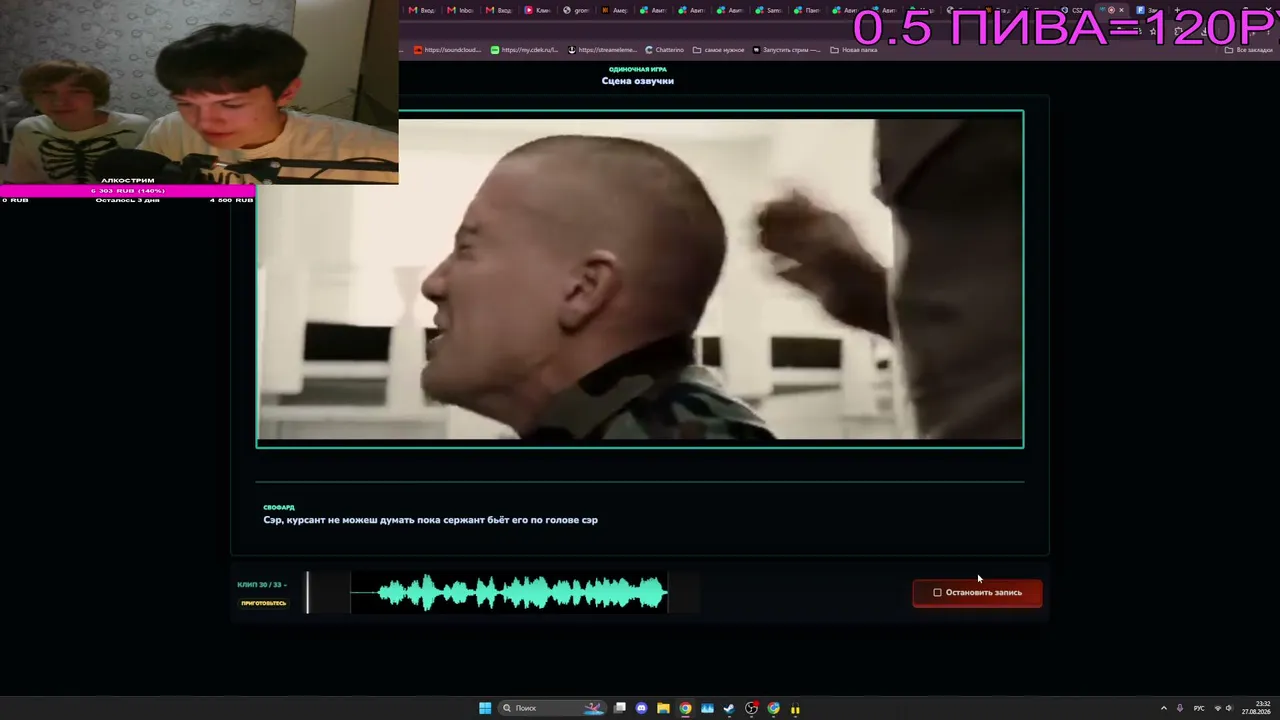This screenshot has height=720, width=1280.
Task: Open the taskbar clock showing 23:32
Action: 1256,708
